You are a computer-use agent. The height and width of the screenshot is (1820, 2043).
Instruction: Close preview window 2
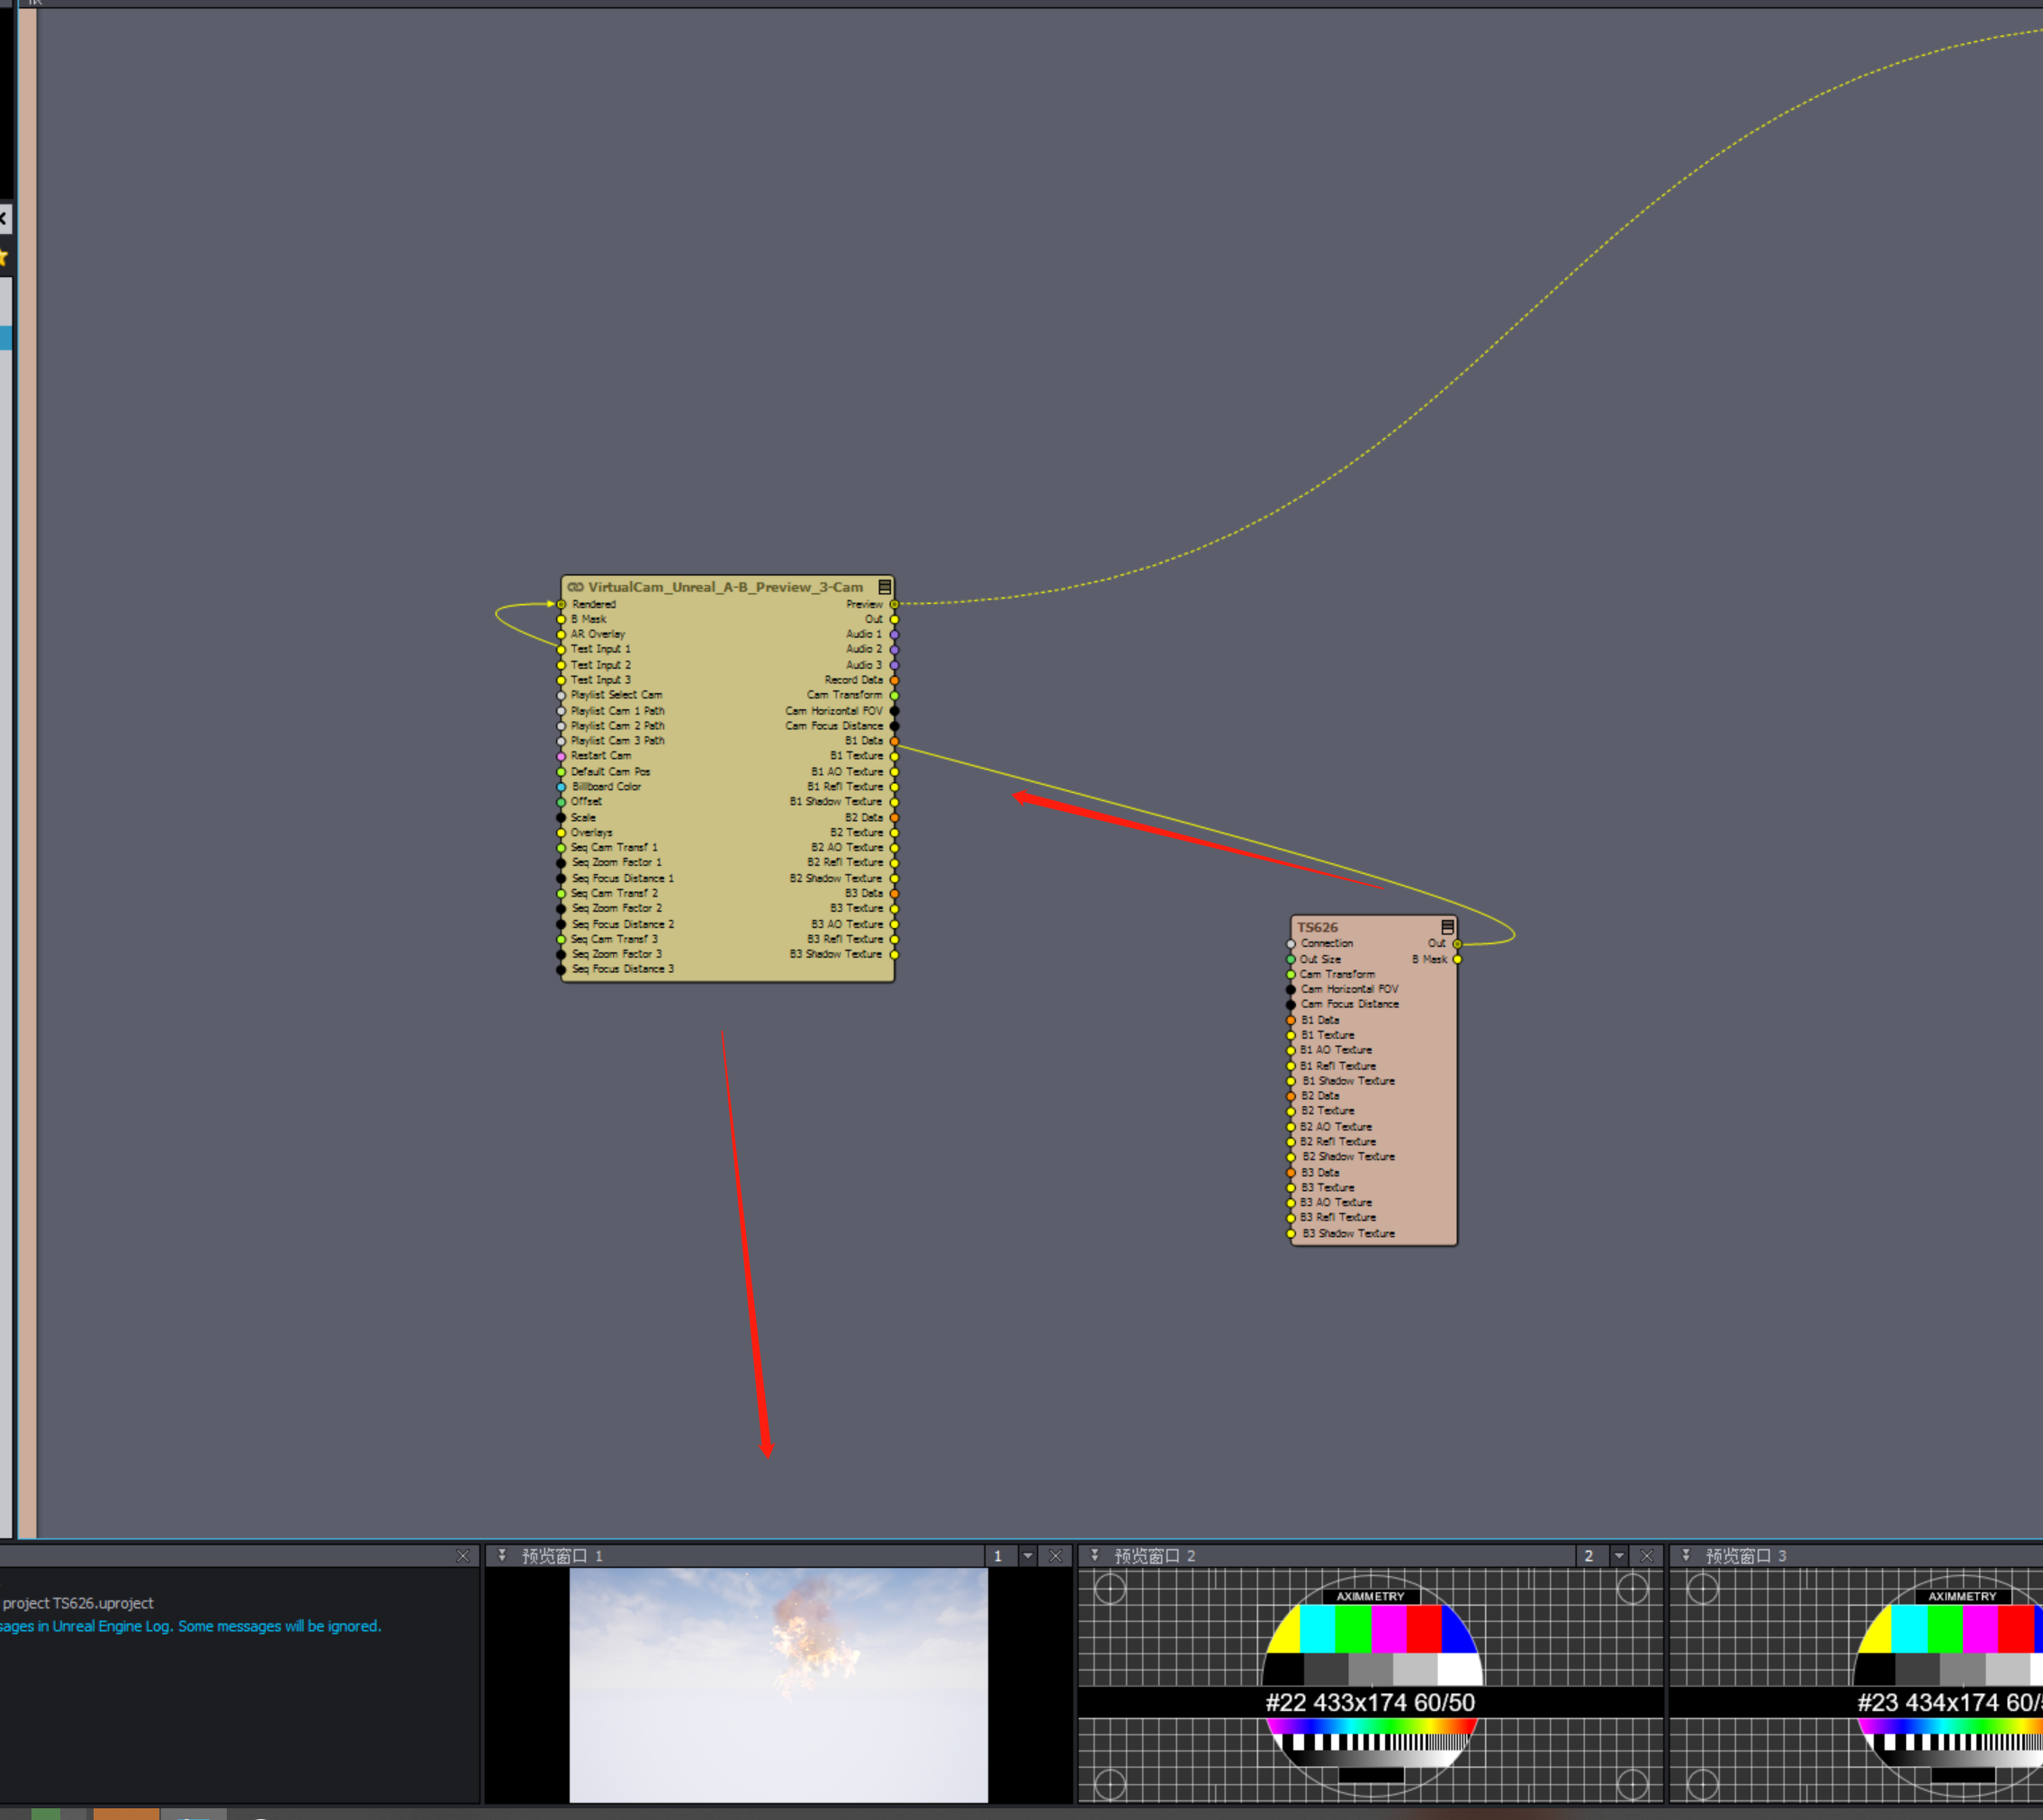click(1647, 1556)
